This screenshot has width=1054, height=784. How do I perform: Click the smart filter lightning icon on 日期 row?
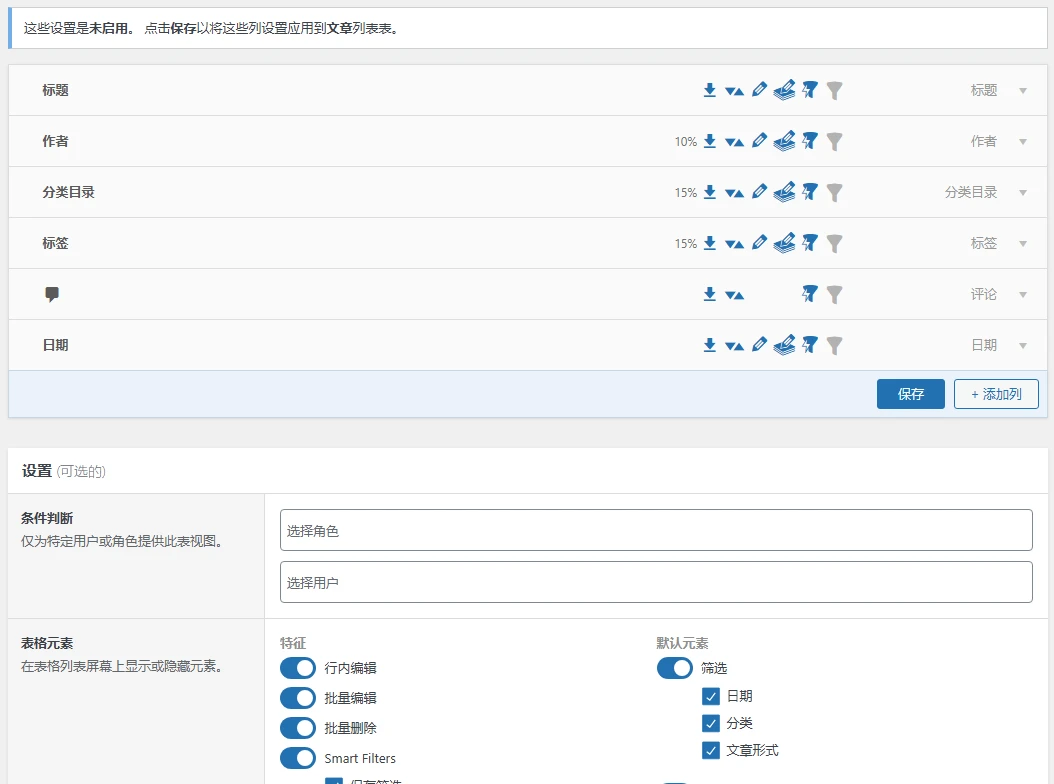[810, 345]
